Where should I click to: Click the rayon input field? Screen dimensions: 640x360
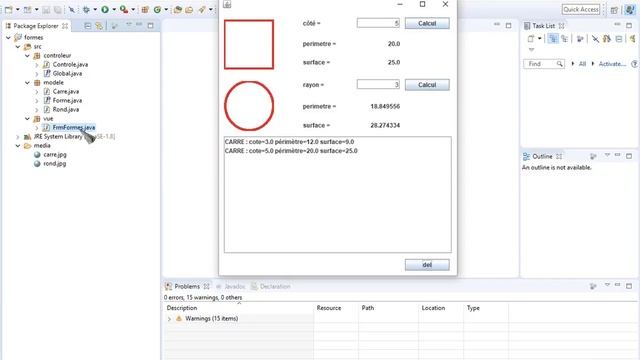pos(378,84)
